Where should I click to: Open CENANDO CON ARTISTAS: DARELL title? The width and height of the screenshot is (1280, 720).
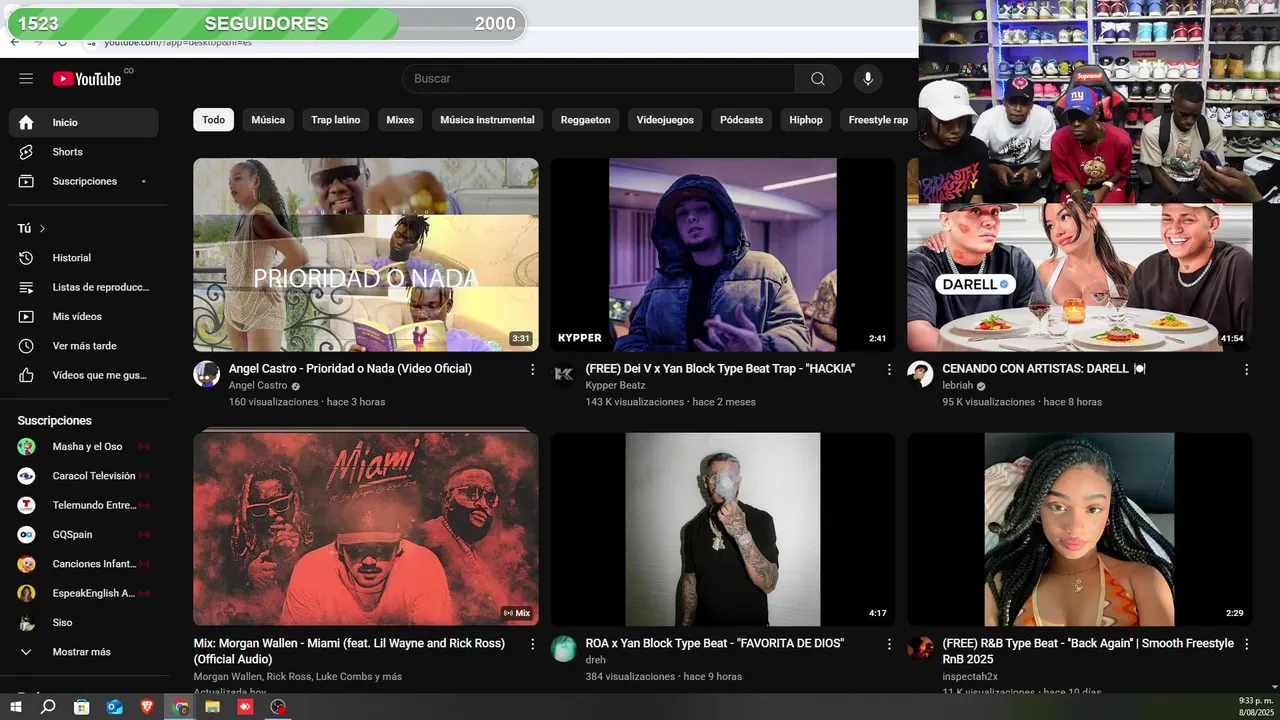pyautogui.click(x=1044, y=369)
